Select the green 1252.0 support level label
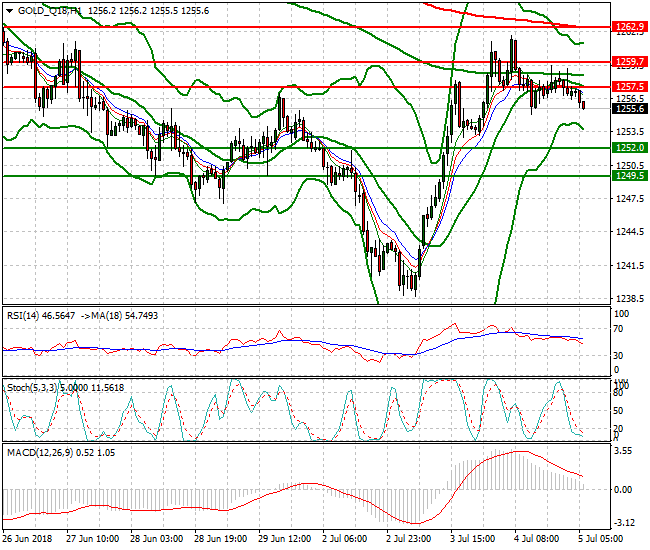The height and width of the screenshot is (550, 650). click(629, 148)
